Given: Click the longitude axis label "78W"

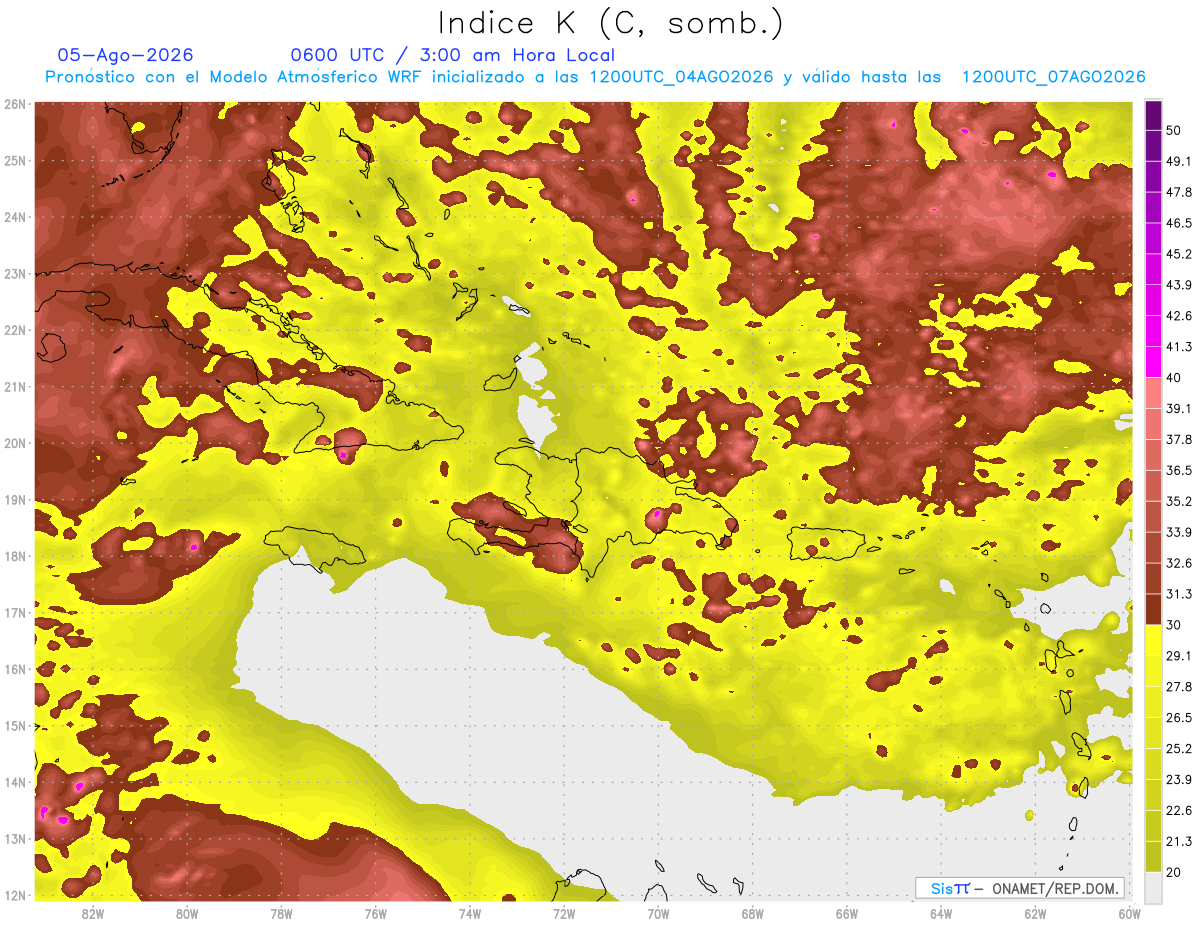Looking at the screenshot, I should tap(281, 913).
